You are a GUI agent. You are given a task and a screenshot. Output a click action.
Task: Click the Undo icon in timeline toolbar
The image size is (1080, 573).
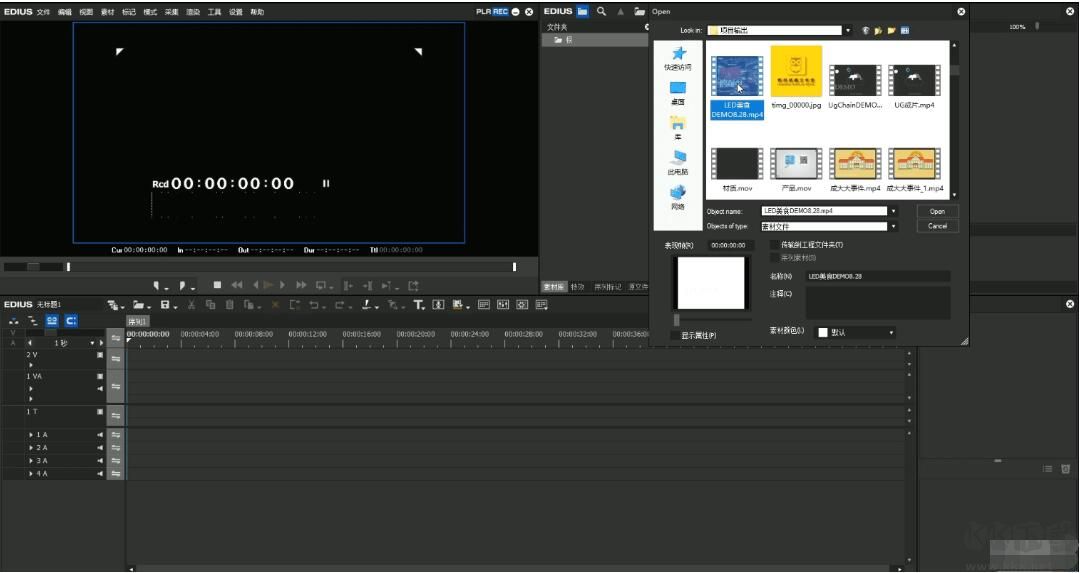314,305
